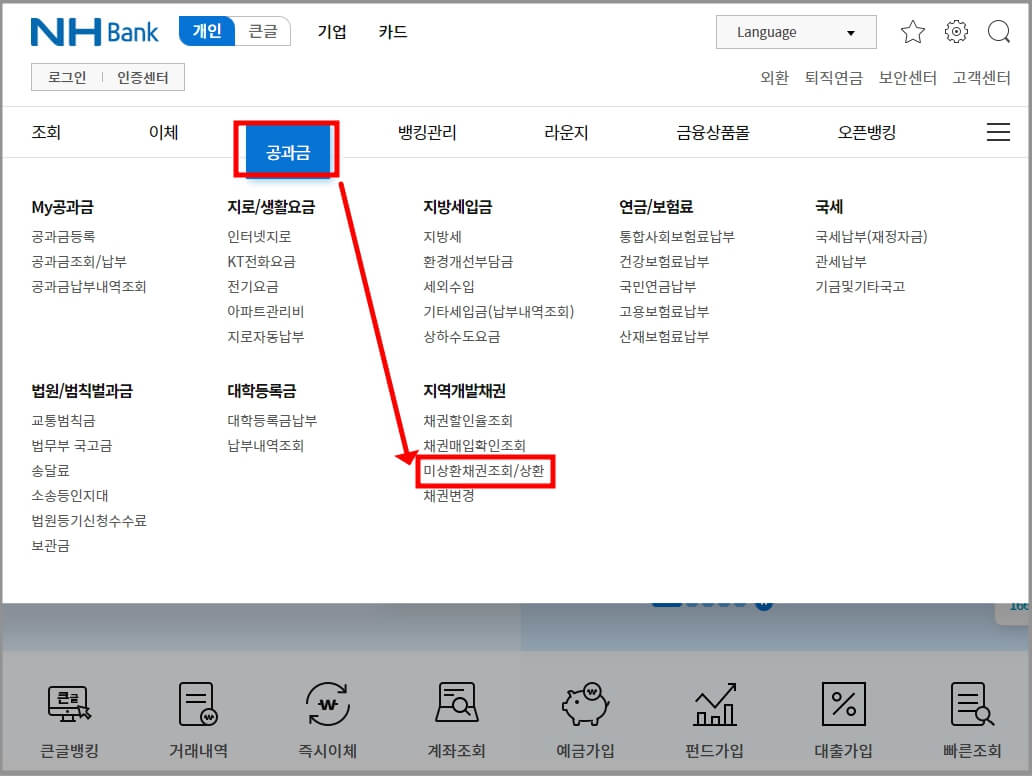Open the 이체 menu
The image size is (1032, 776).
(x=163, y=131)
